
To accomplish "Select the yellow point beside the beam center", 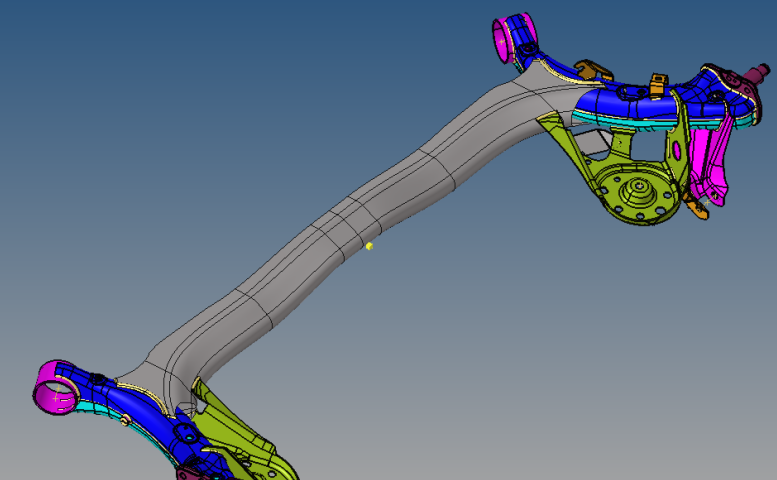I will click(369, 245).
